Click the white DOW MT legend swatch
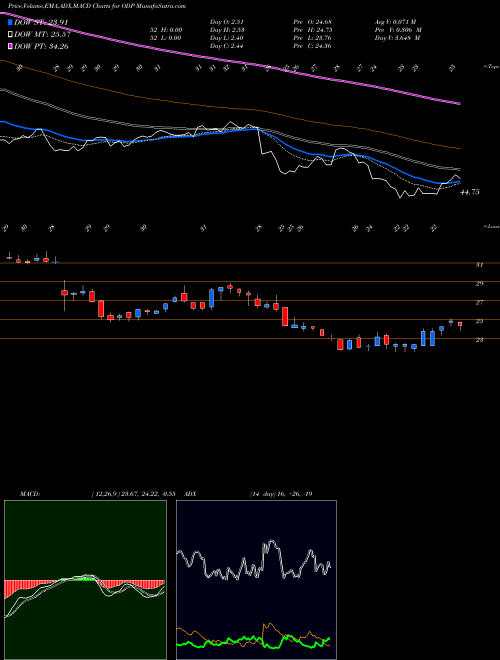 pos(10,34)
